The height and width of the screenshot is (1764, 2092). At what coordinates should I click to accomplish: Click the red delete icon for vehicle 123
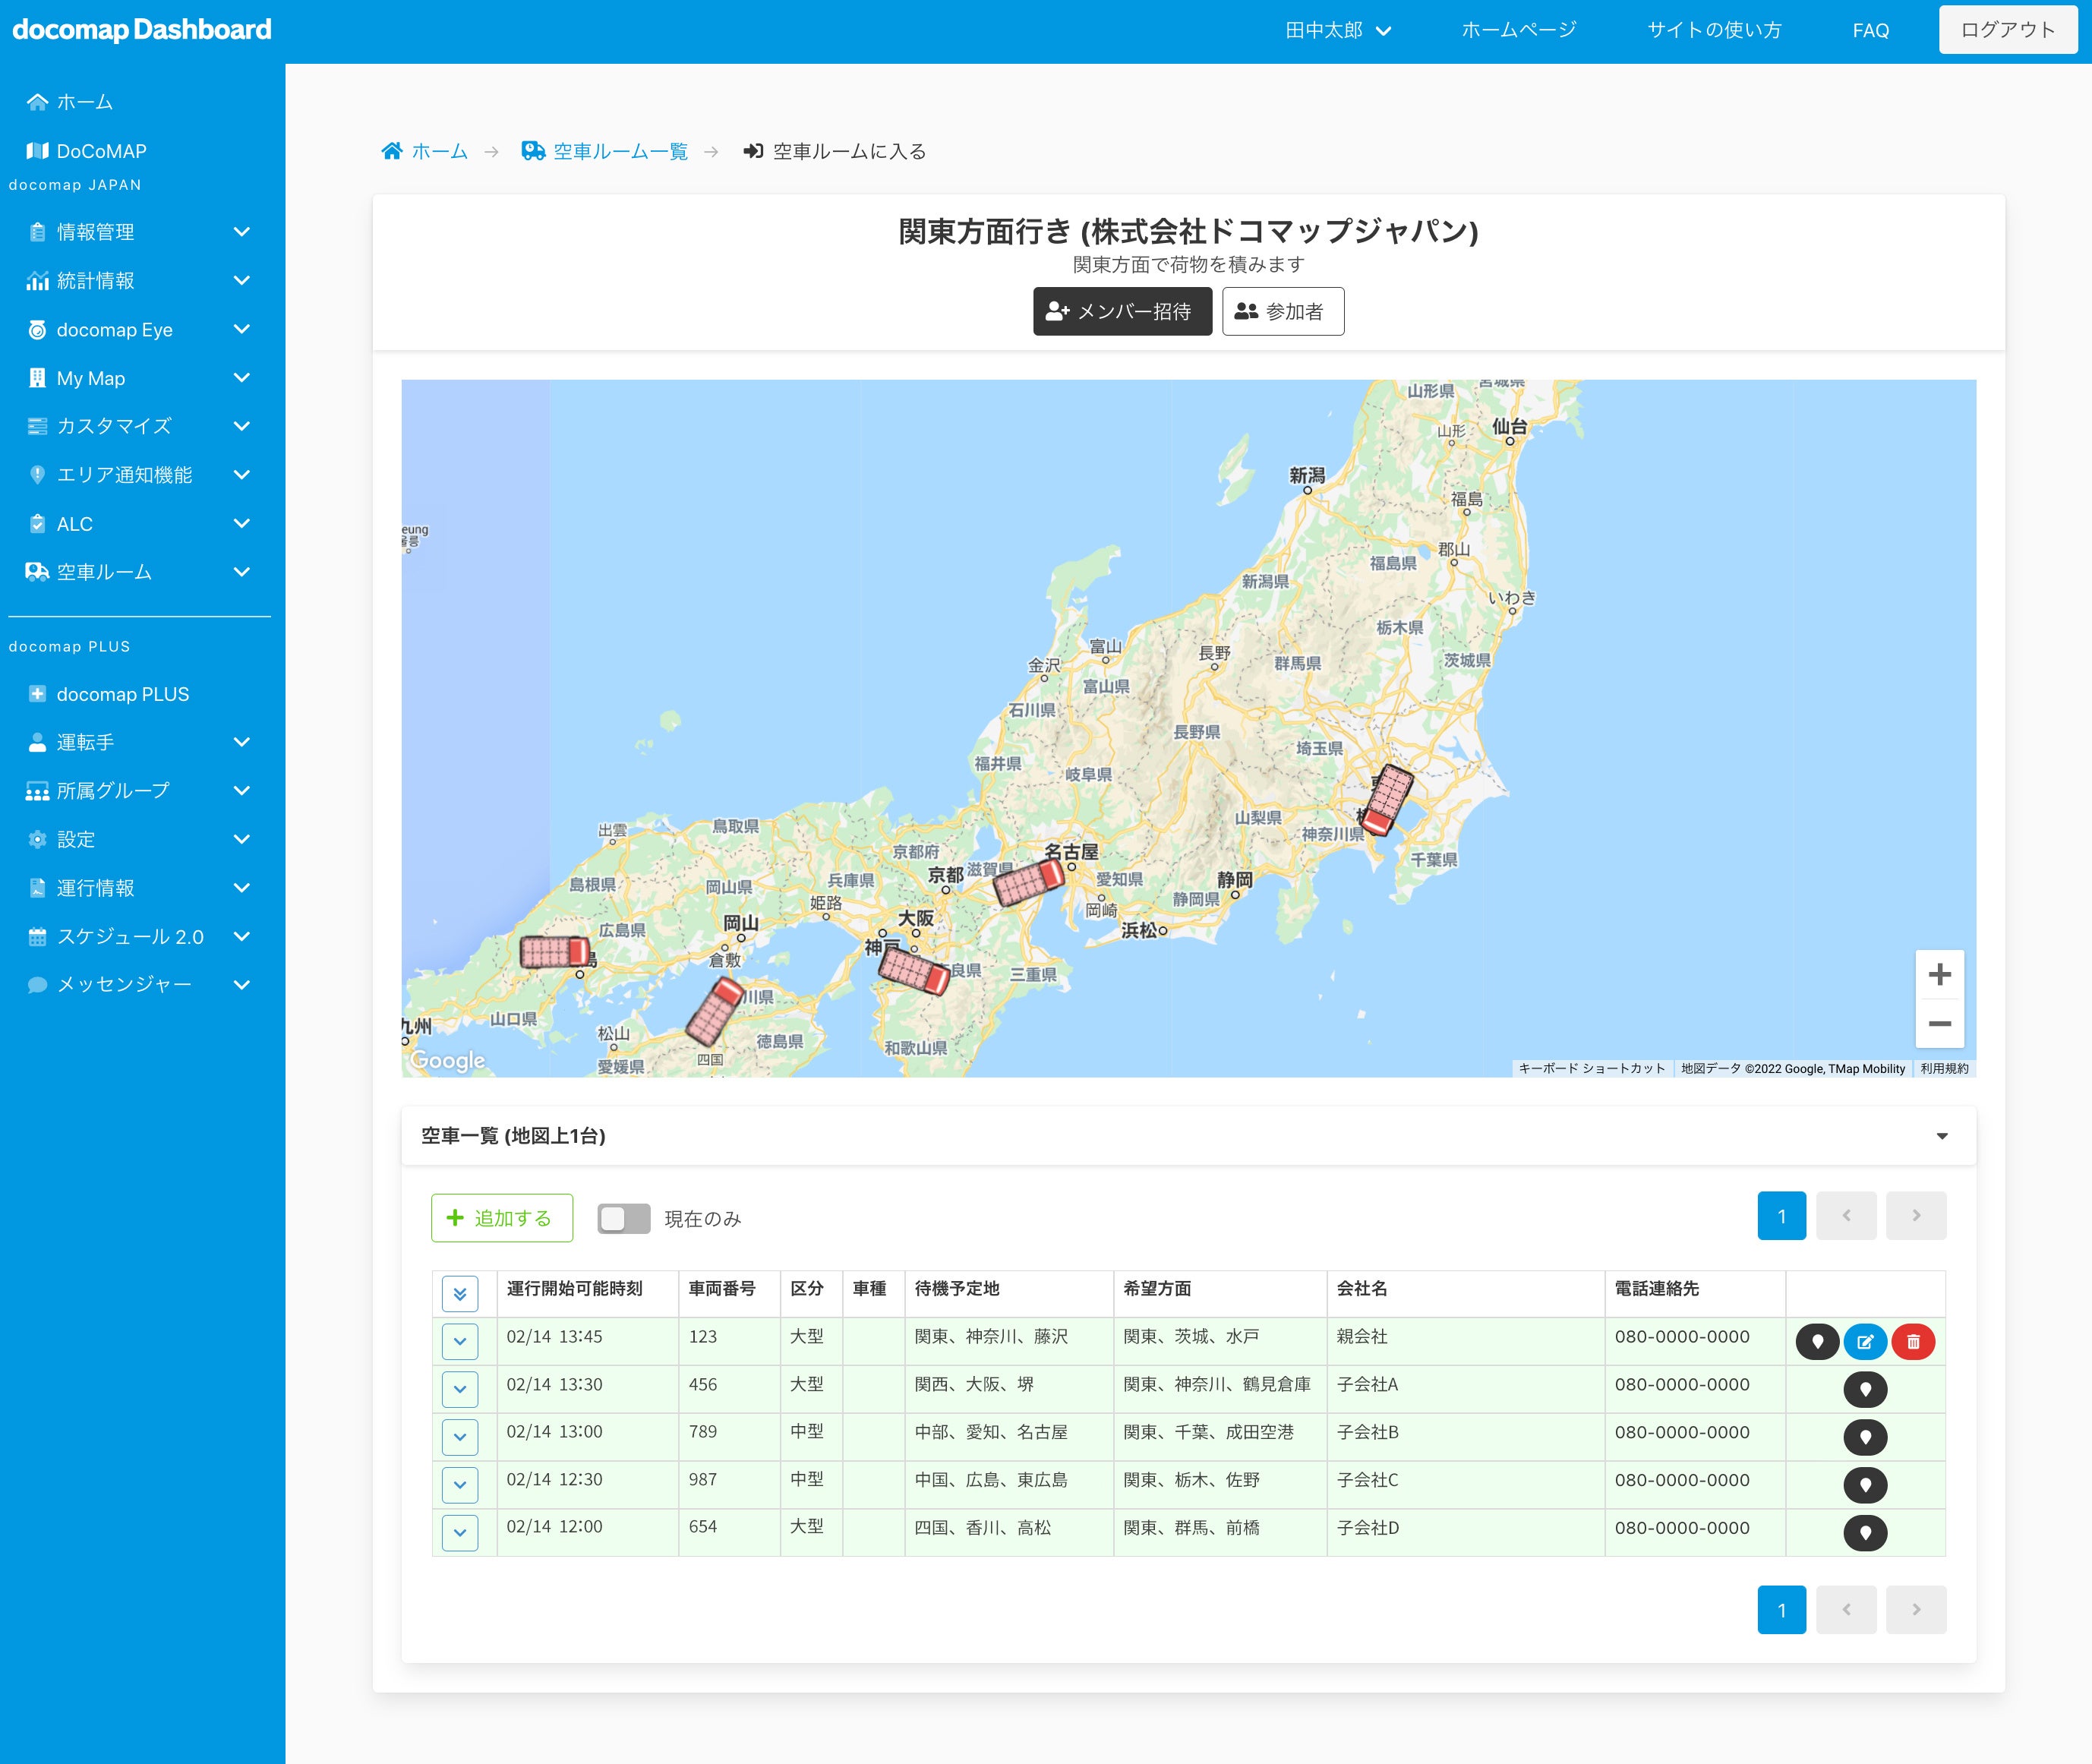[x=1913, y=1341]
